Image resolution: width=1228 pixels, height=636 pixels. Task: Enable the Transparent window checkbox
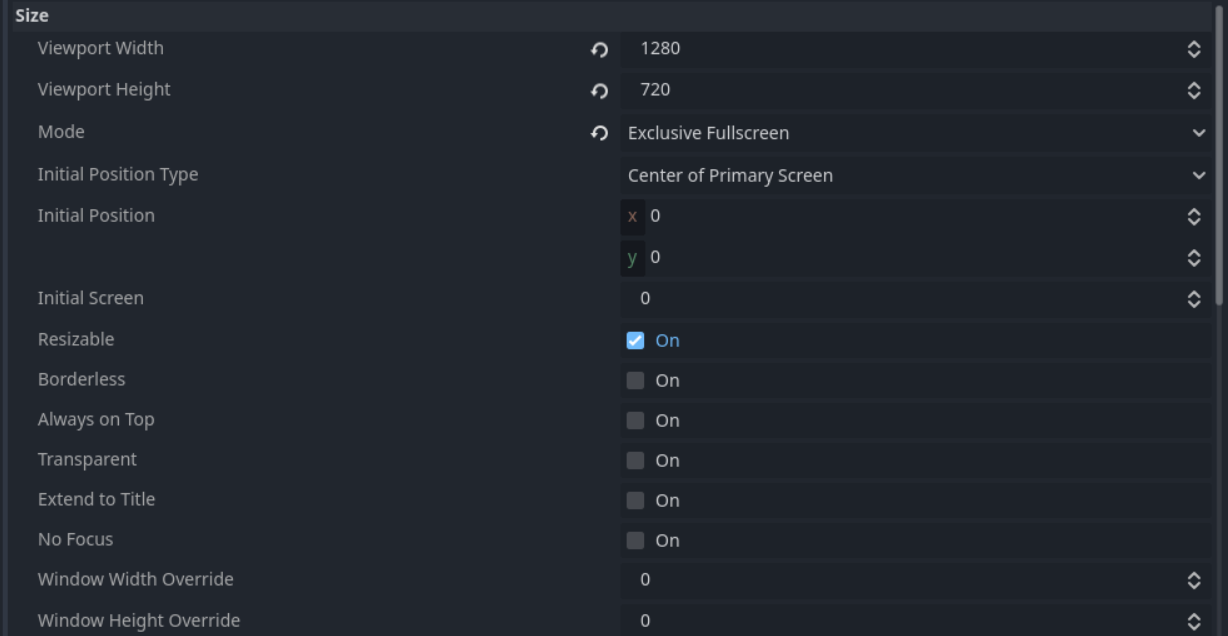(x=635, y=460)
